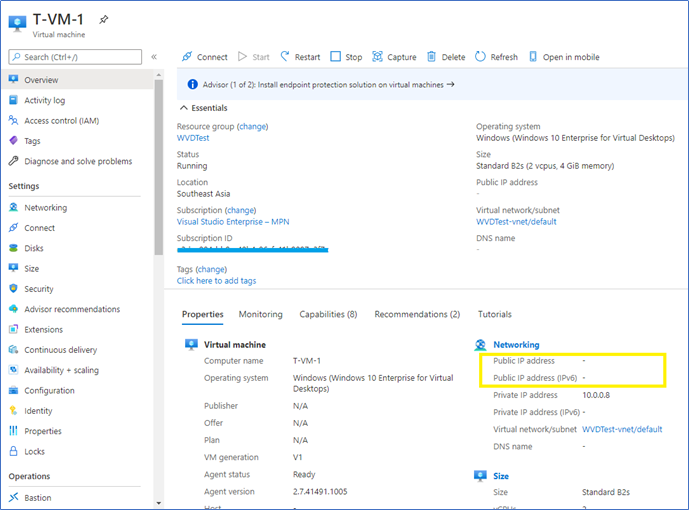Click change next to Subscription

(x=240, y=210)
